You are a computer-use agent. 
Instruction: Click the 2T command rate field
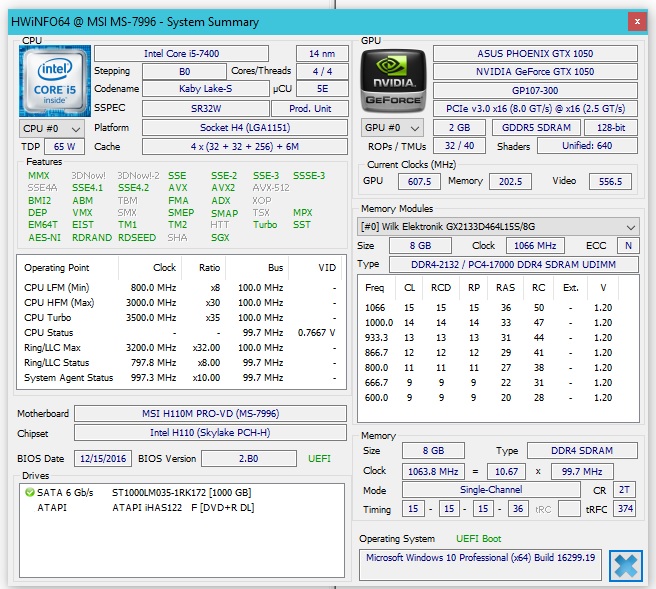click(x=624, y=489)
